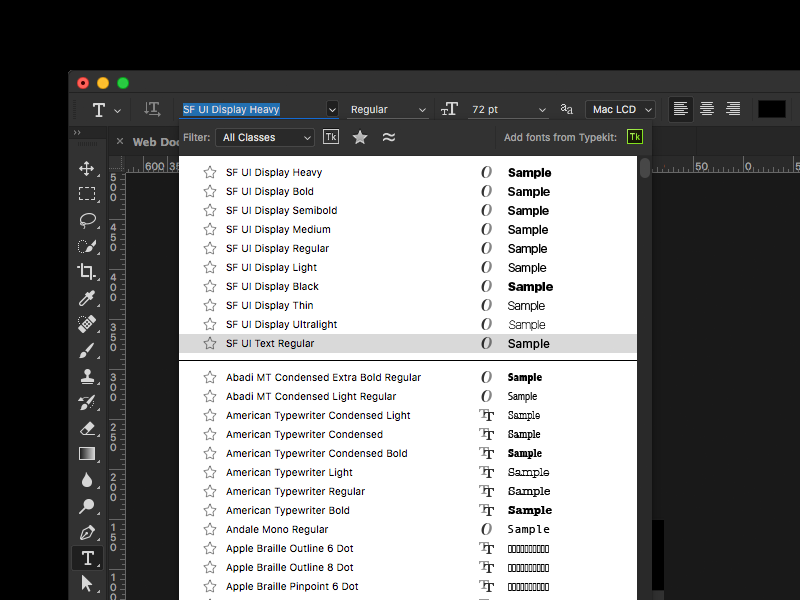Favorite American Typewriter Regular star

click(x=210, y=491)
